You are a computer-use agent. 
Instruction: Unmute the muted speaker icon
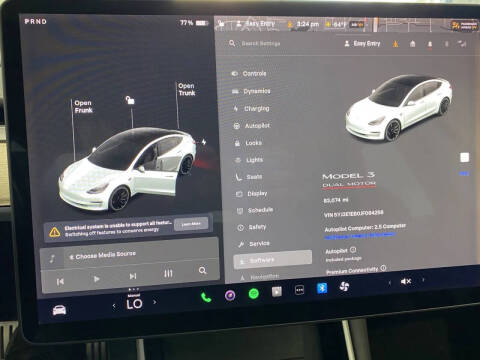pos(406,282)
